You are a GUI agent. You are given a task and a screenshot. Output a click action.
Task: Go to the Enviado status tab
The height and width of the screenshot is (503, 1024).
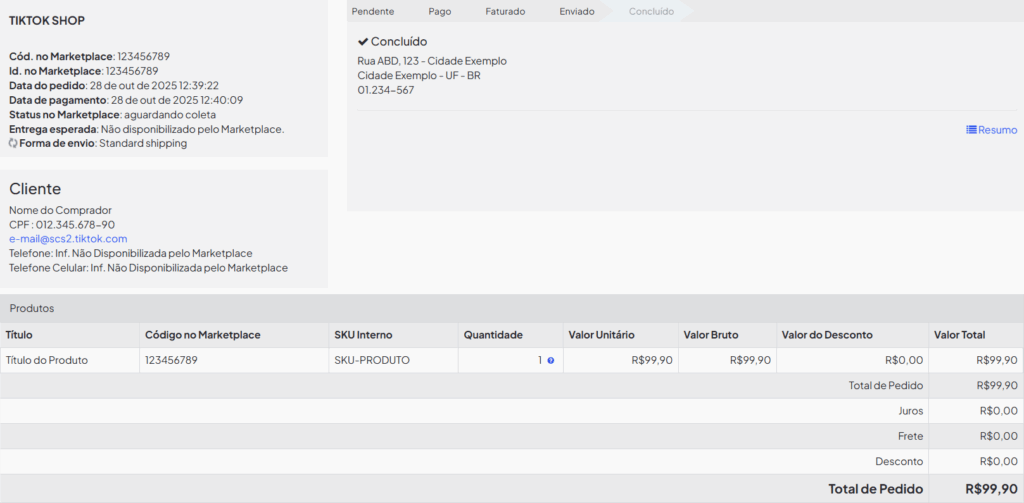point(577,12)
